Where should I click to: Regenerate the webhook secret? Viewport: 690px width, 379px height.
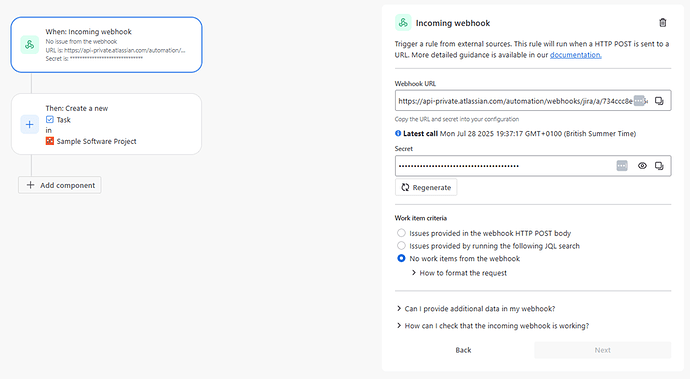[x=426, y=188]
